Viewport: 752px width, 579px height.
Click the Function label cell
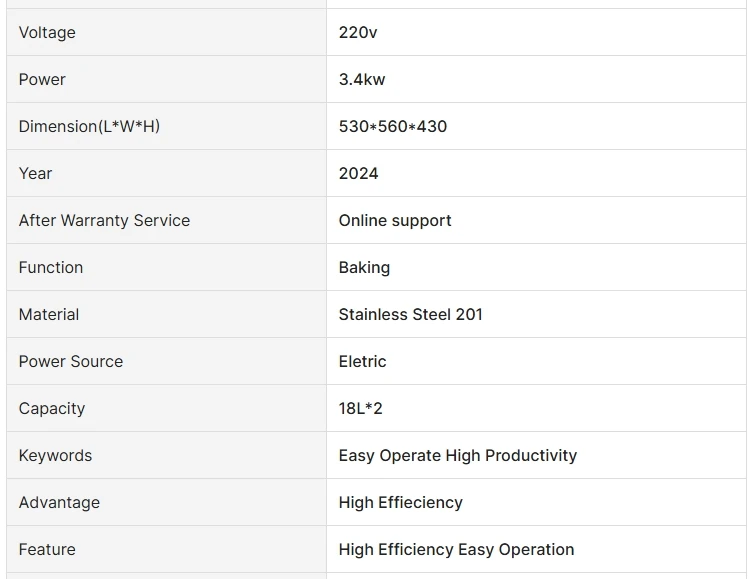point(51,268)
